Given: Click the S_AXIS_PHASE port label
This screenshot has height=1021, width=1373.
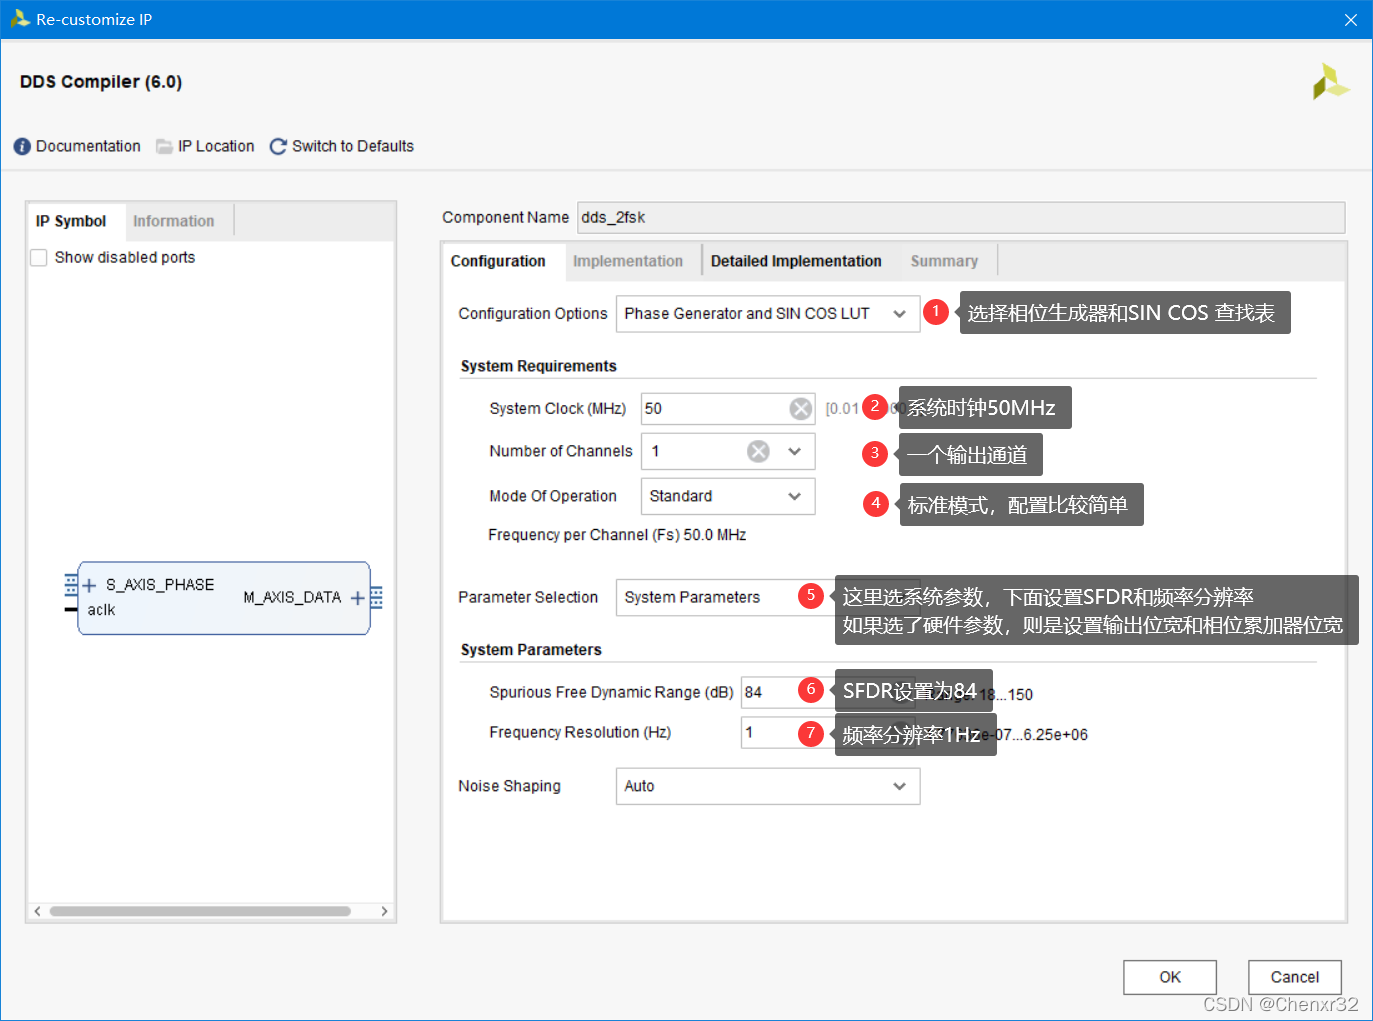Looking at the screenshot, I should (160, 585).
